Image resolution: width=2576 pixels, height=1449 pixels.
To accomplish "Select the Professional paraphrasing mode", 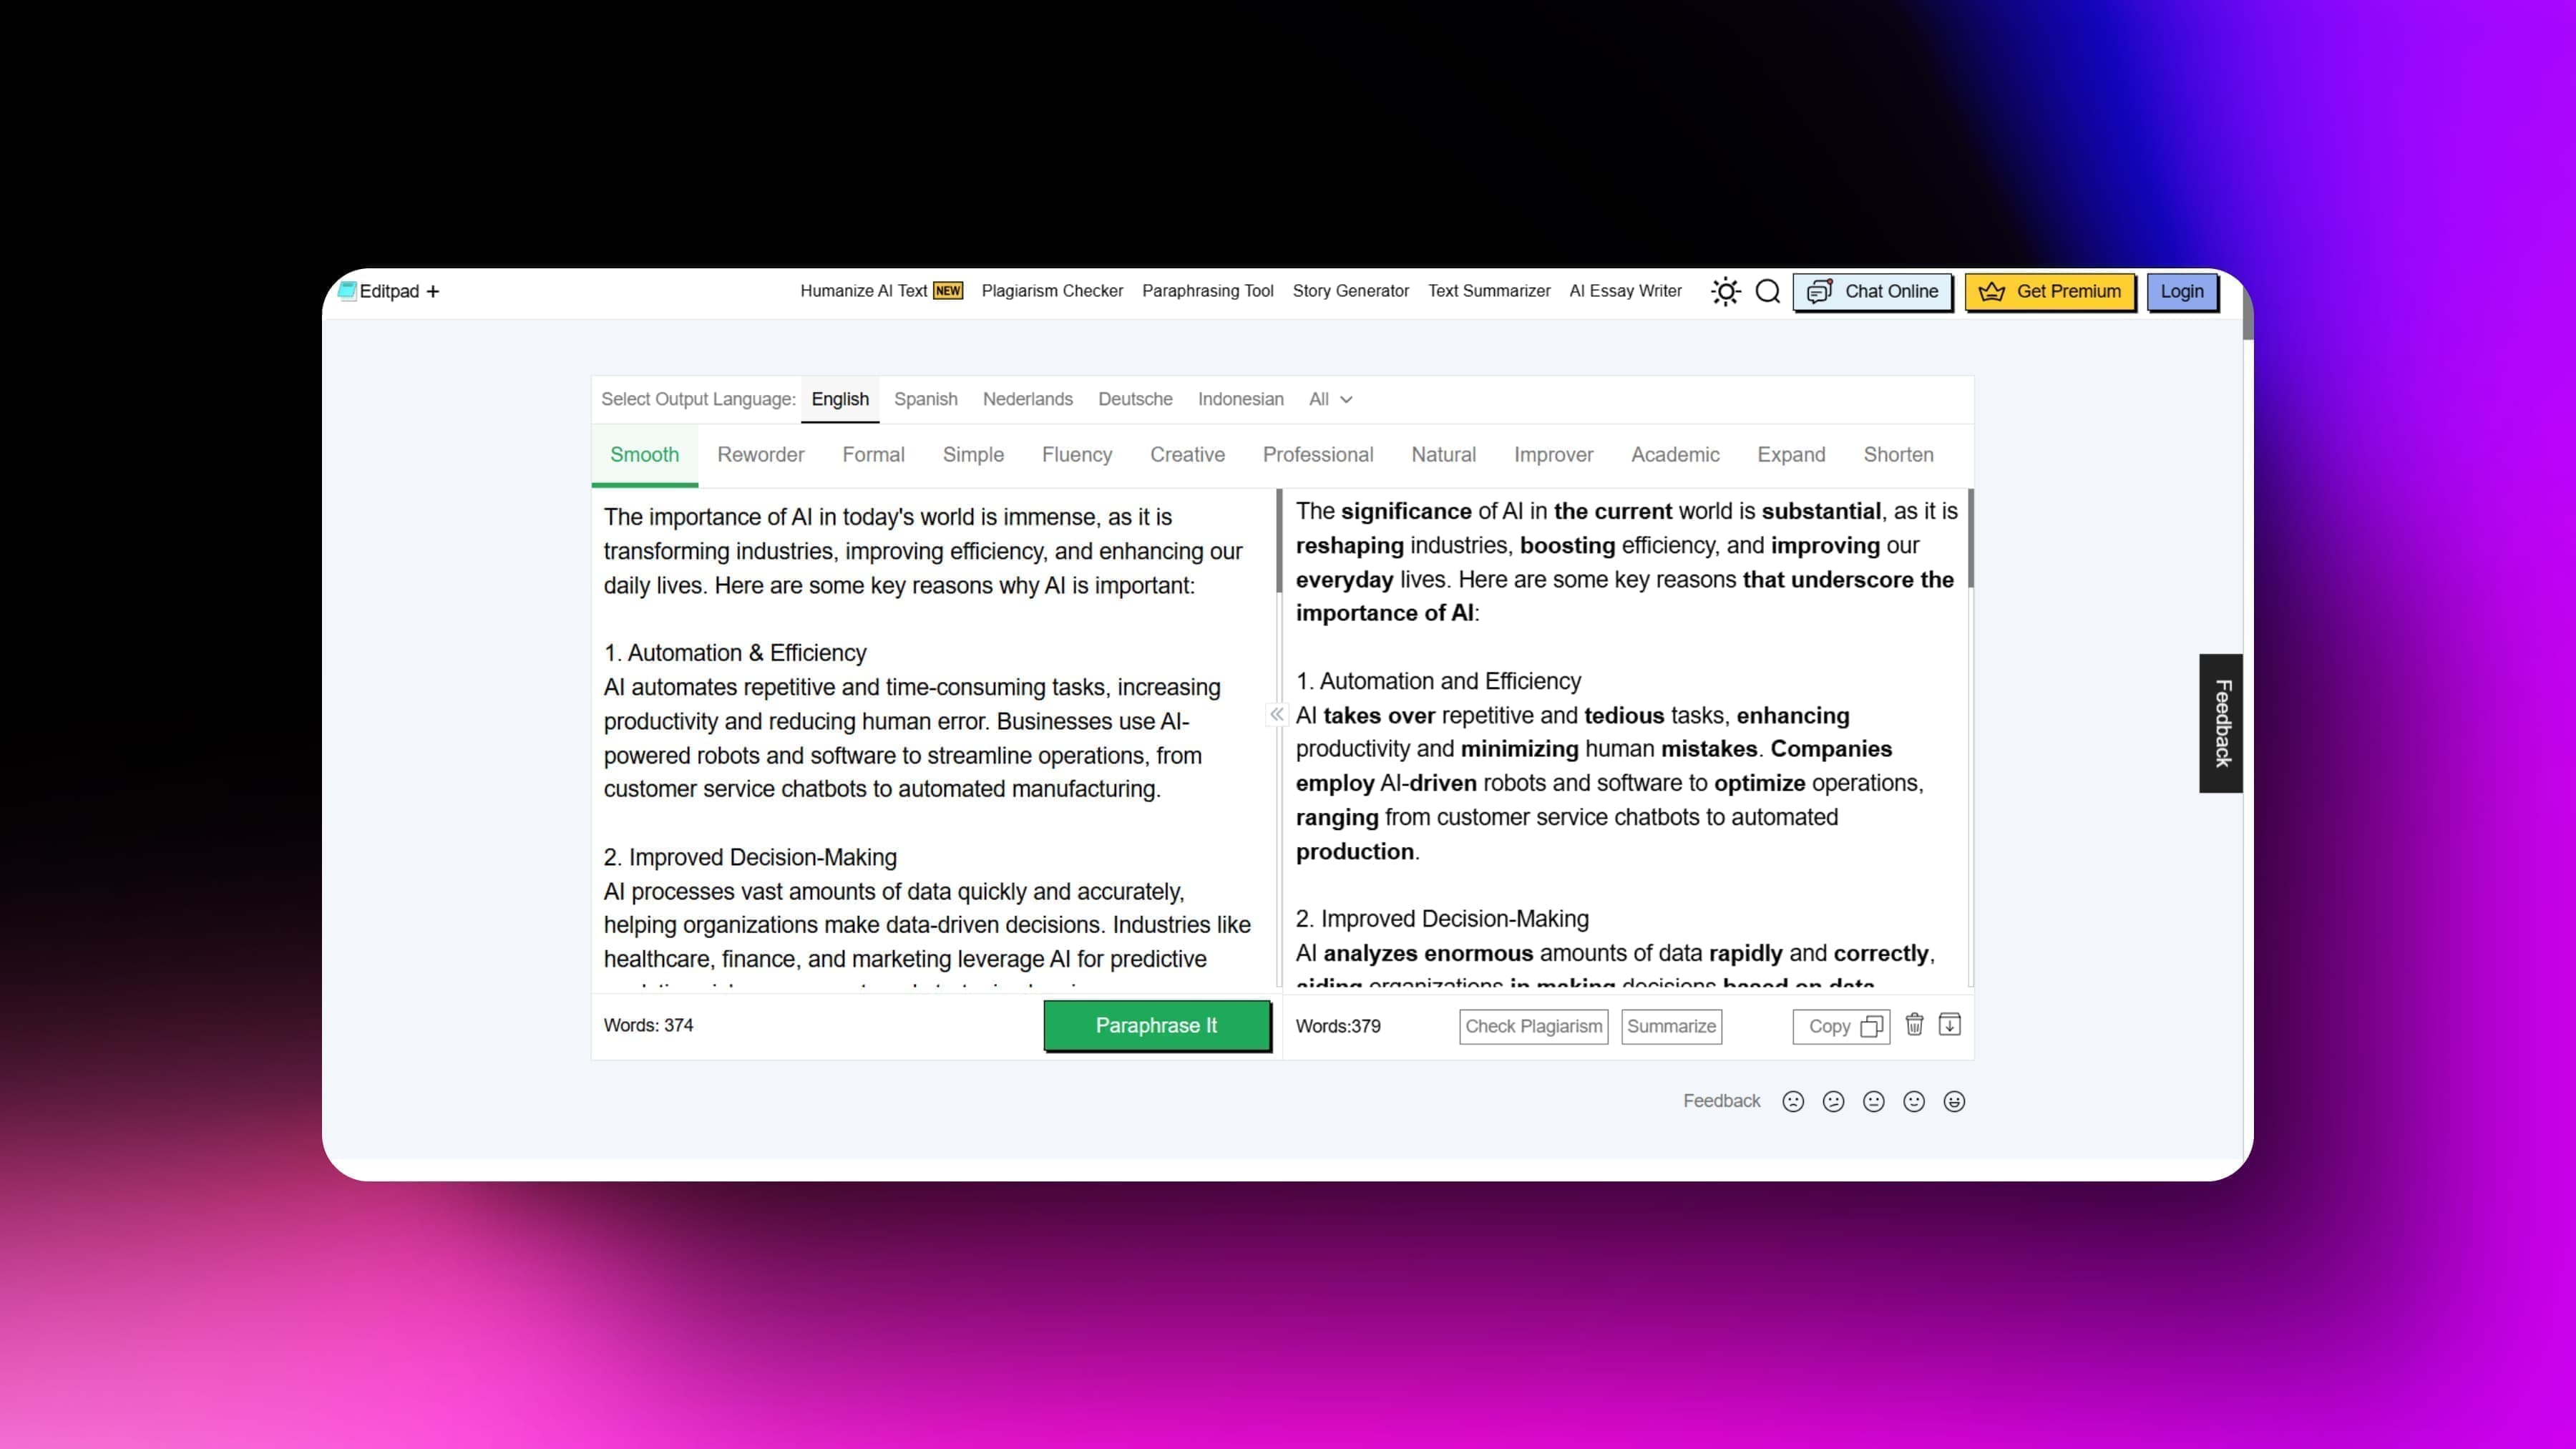I will coord(1318,453).
